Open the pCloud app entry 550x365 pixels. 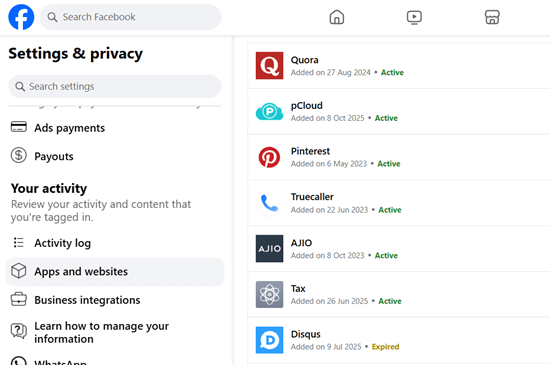click(399, 111)
